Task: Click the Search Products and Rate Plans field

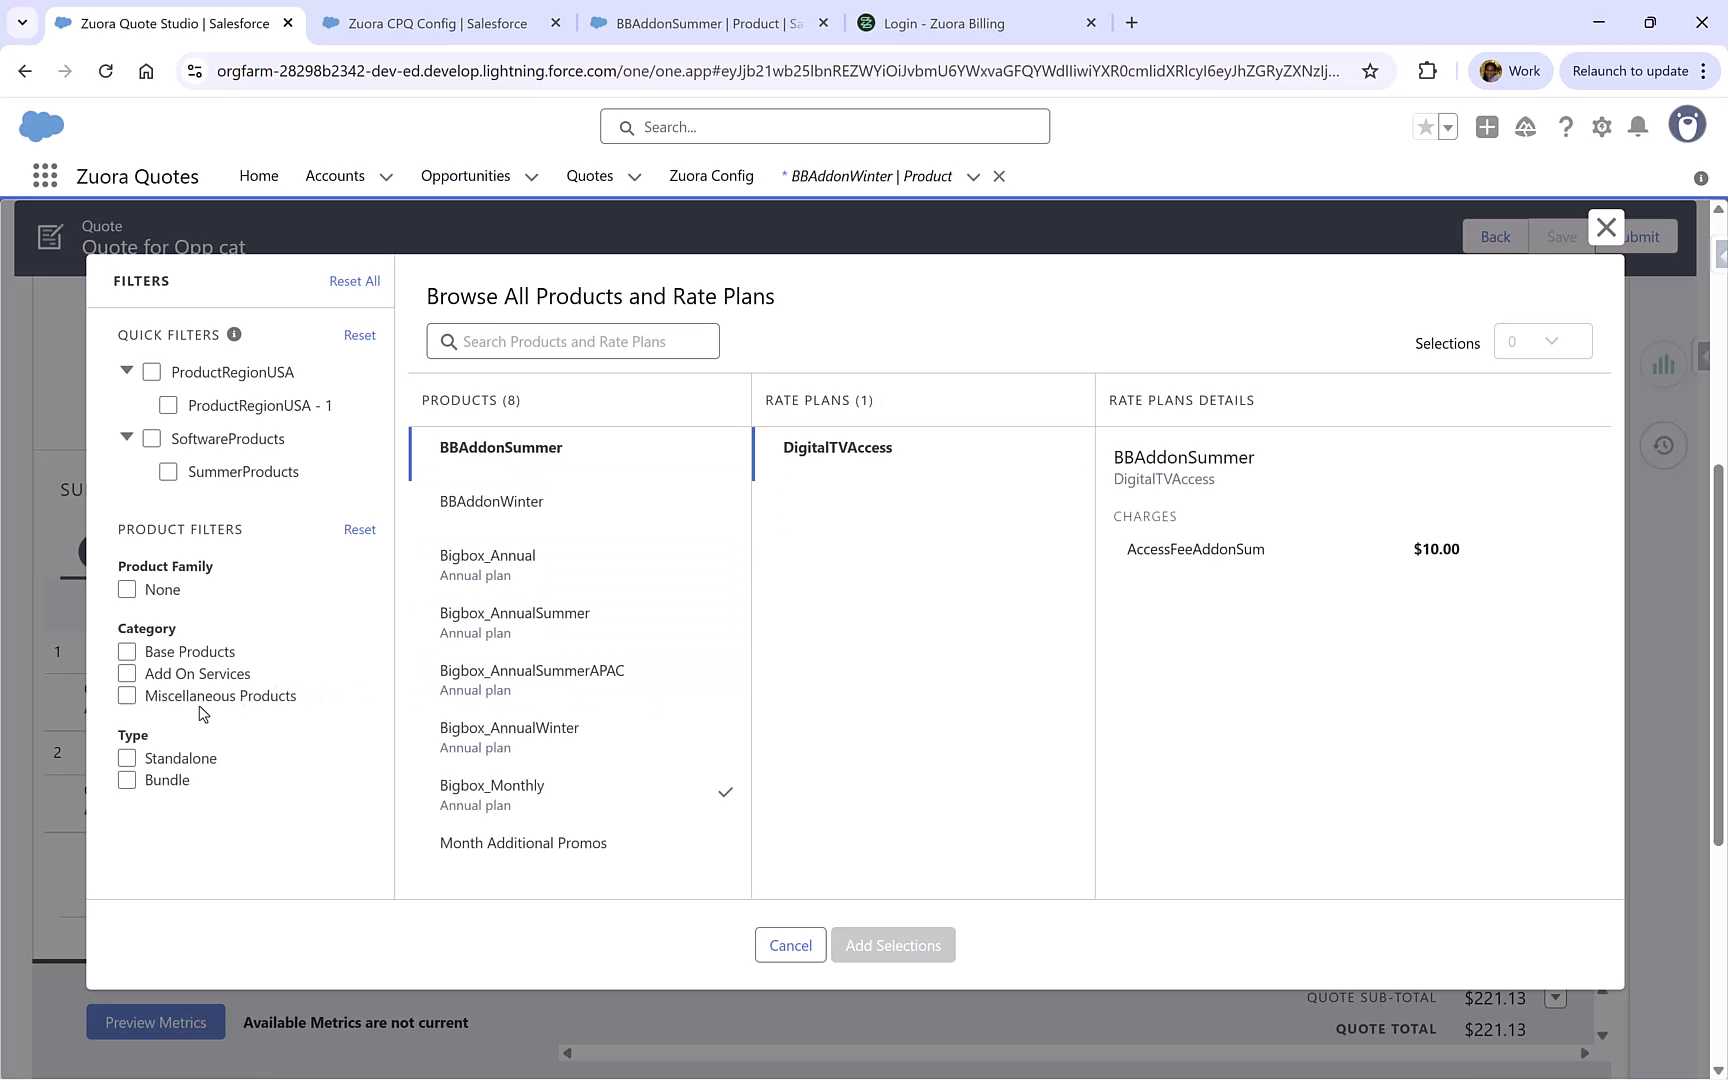Action: (x=572, y=341)
